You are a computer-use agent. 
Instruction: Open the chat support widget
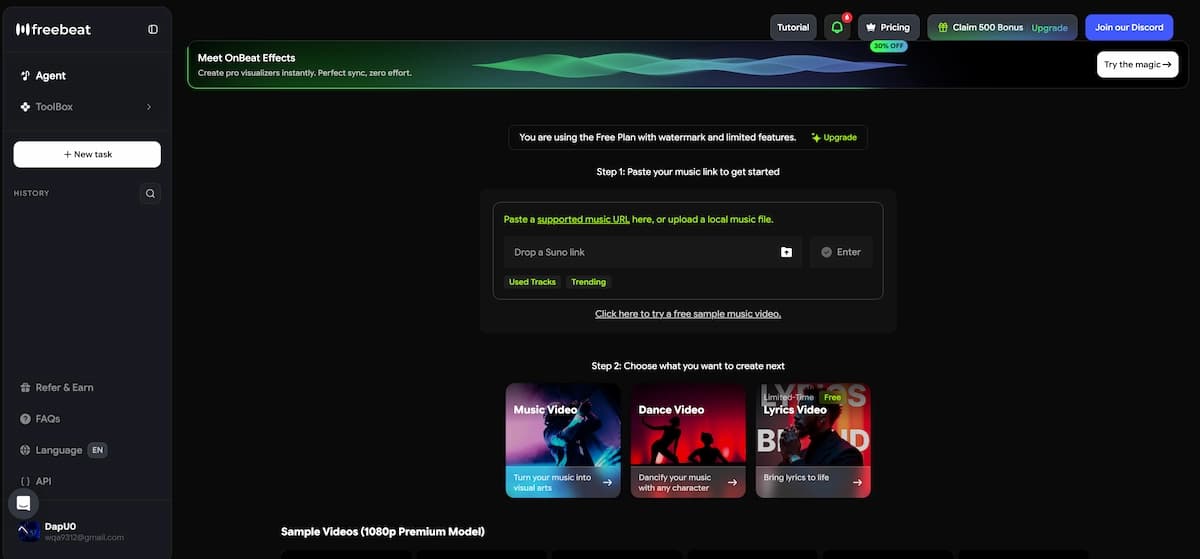(x=25, y=503)
